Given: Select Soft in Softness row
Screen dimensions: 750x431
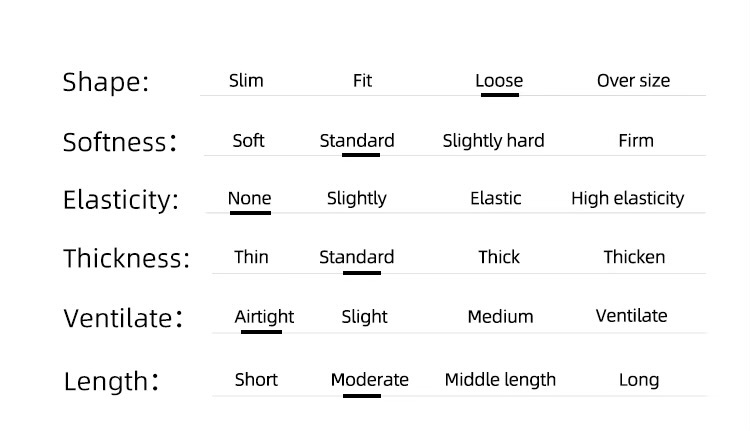Looking at the screenshot, I should point(248,140).
